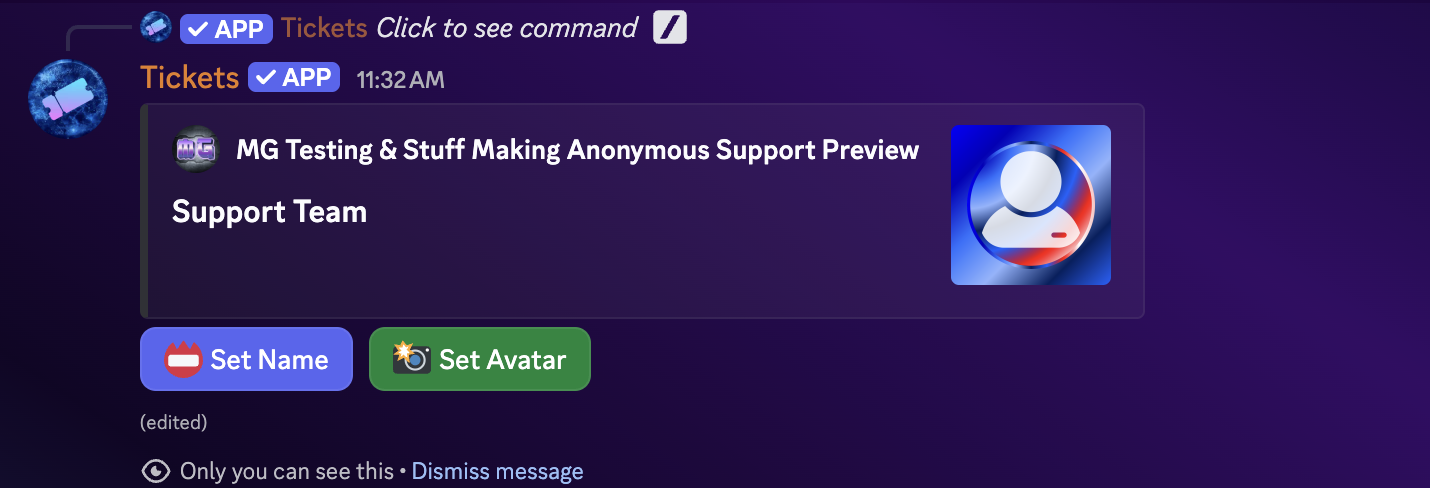Viewport: 1430px width, 488px height.
Task: Click the Tickets name in reply line
Action: (324, 28)
